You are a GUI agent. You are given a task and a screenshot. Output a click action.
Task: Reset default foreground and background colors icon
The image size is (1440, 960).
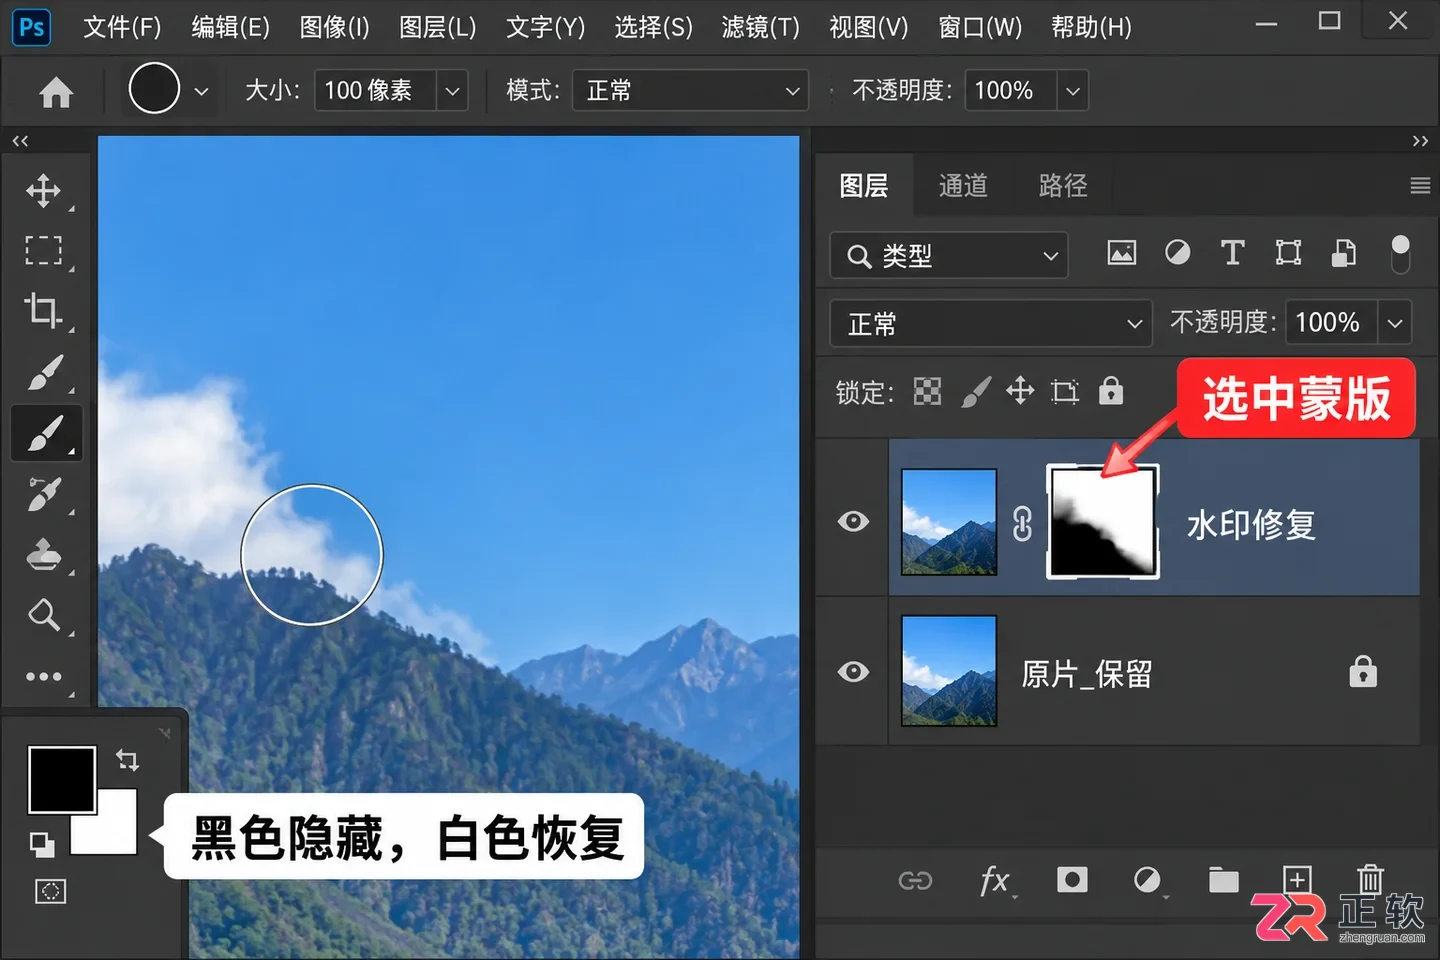(x=42, y=845)
